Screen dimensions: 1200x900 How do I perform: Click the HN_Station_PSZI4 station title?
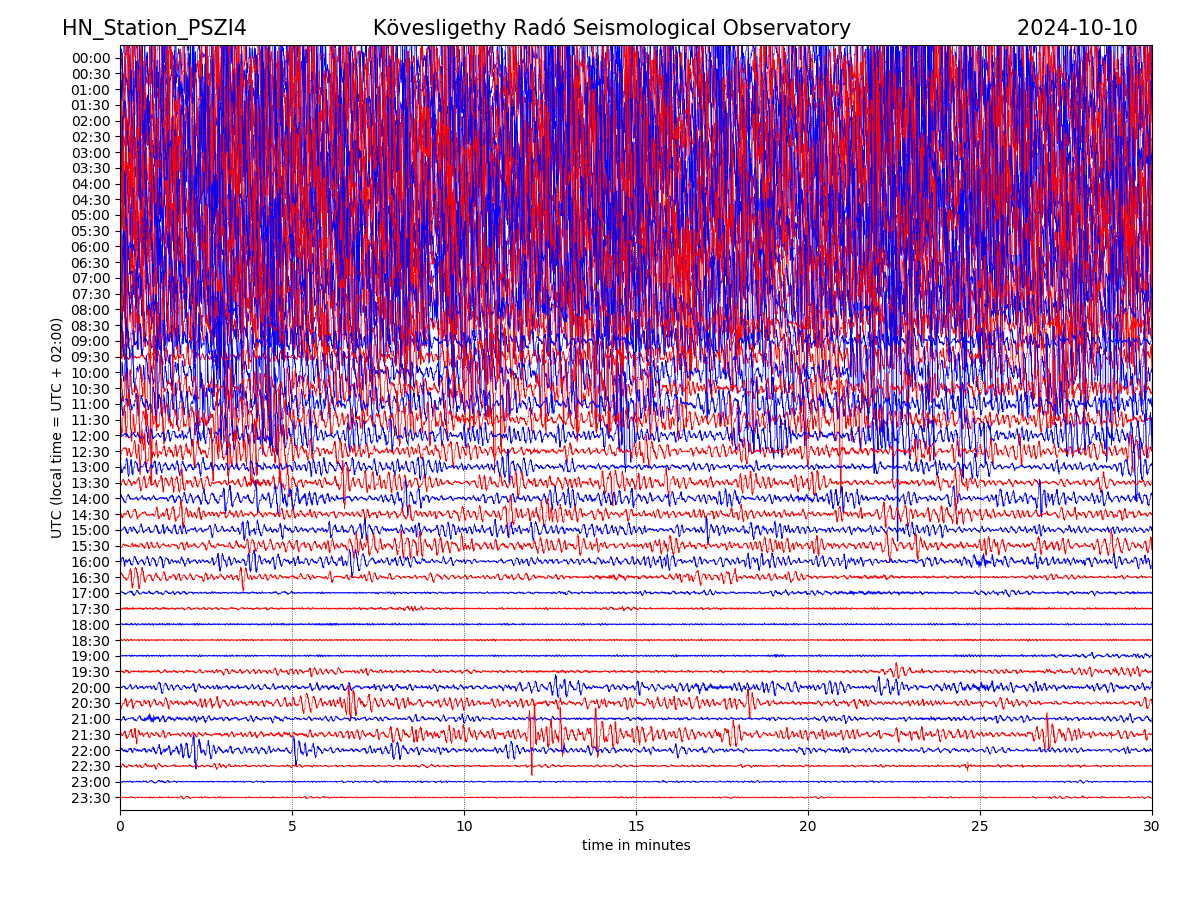pyautogui.click(x=154, y=28)
